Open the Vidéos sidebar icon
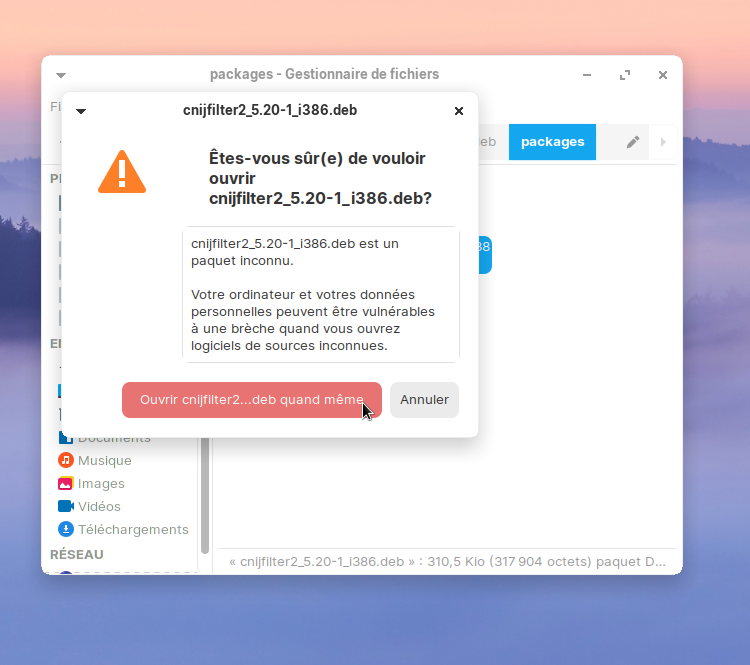Screen dimensions: 750x665 click(66, 506)
